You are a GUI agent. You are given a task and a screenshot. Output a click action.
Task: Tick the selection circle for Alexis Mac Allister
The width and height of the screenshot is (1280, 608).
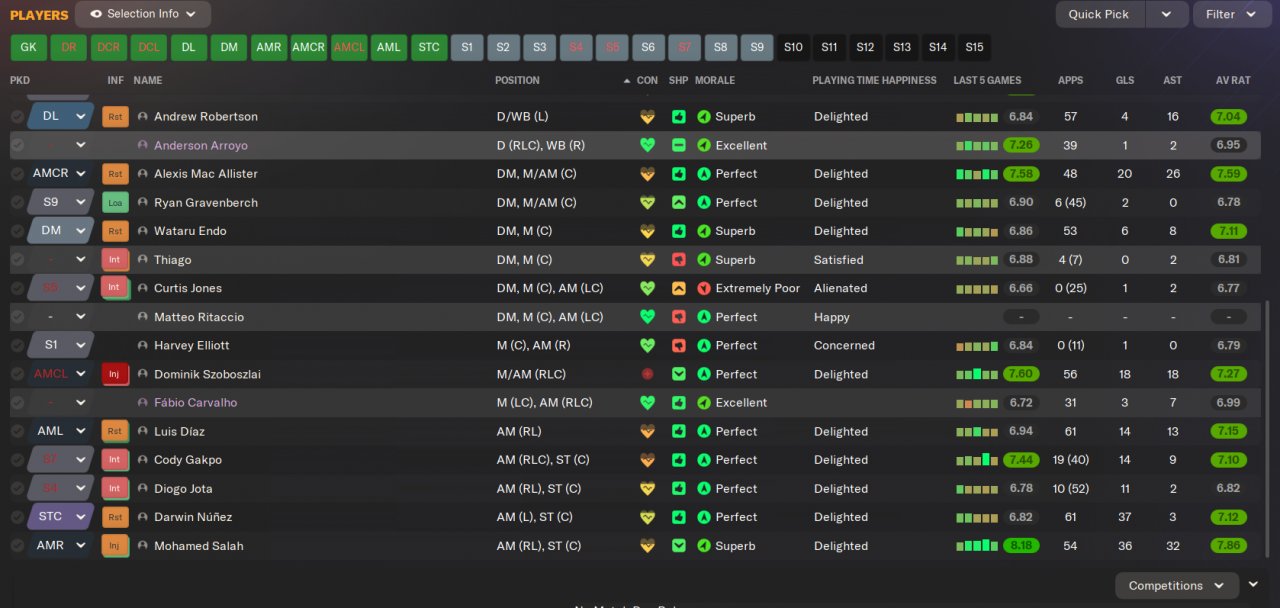point(17,174)
